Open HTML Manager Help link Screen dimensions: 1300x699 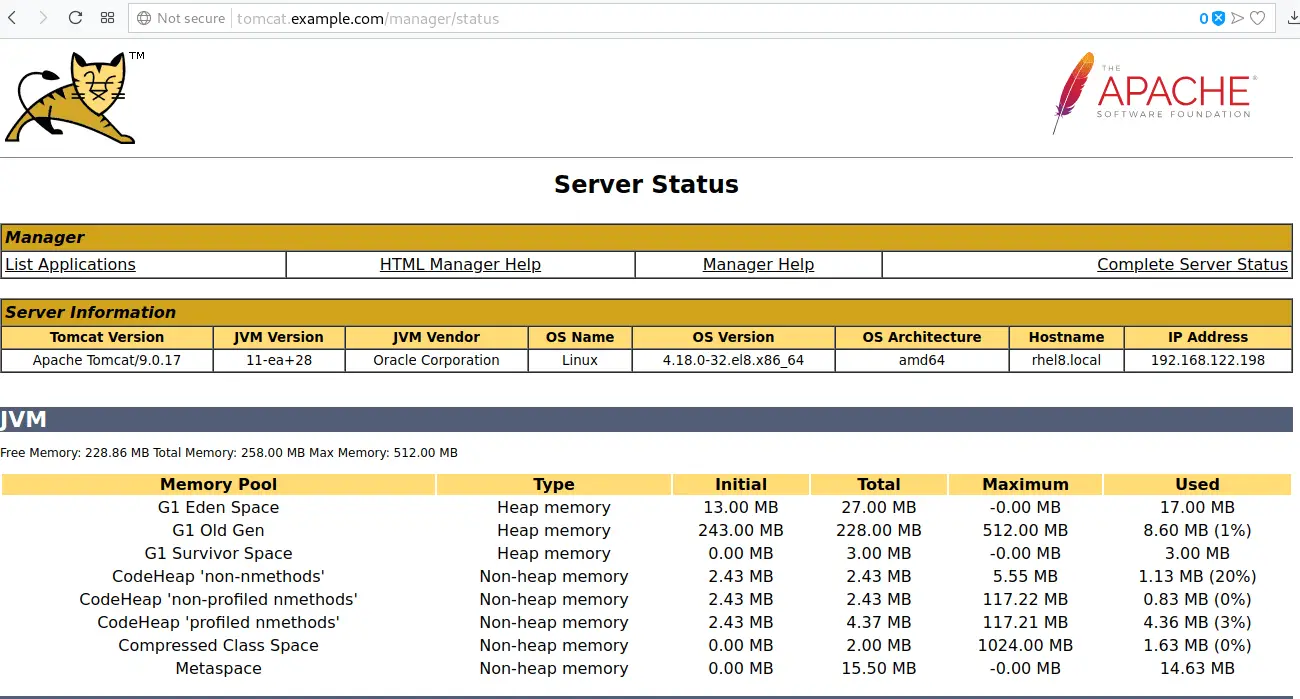tap(460, 264)
